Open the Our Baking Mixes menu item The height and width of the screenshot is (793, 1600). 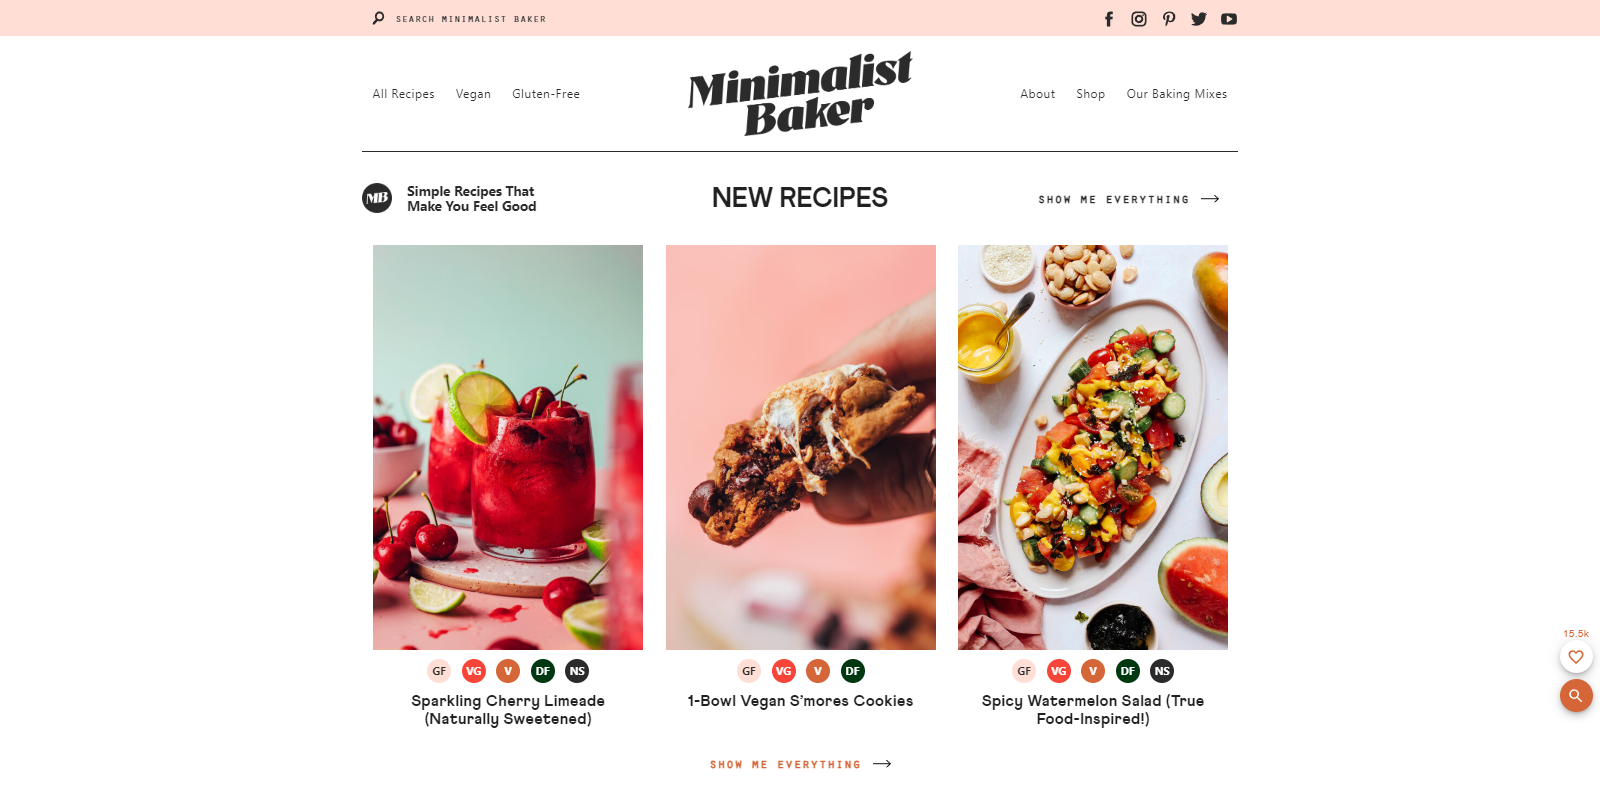point(1177,94)
